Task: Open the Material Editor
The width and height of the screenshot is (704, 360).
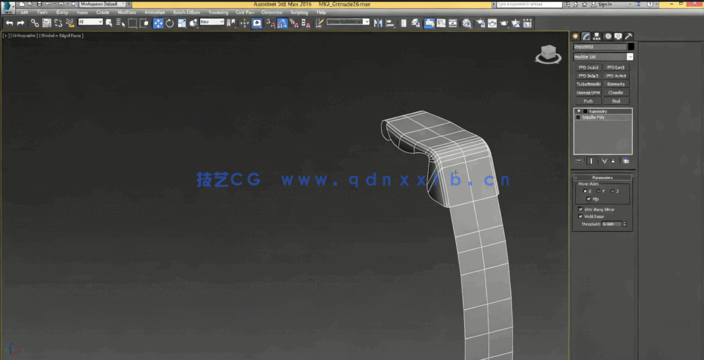Action: [467, 23]
